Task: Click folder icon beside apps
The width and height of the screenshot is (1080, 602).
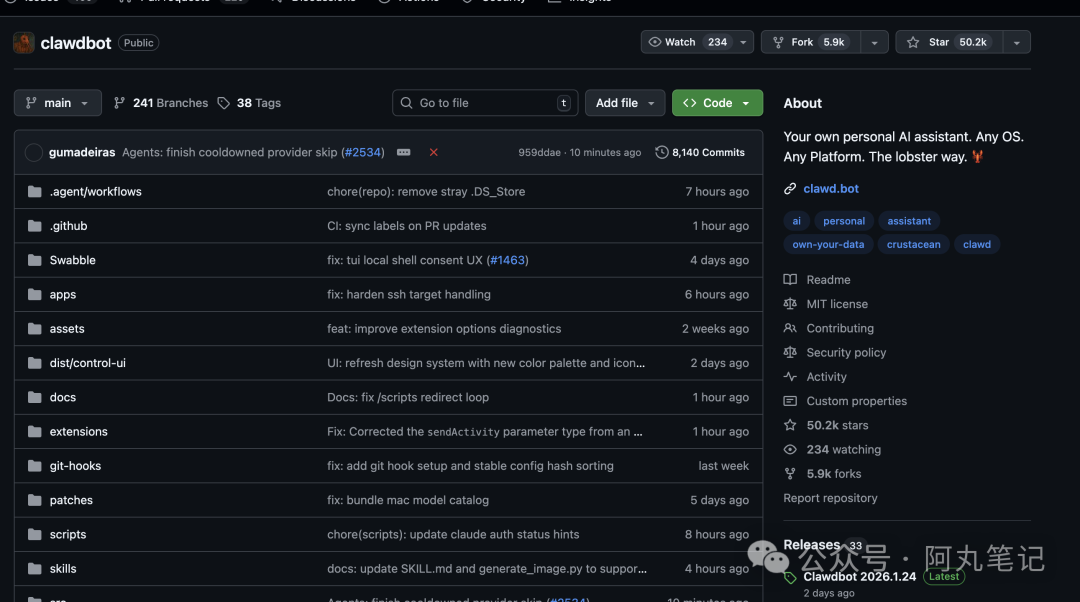Action: (34, 295)
